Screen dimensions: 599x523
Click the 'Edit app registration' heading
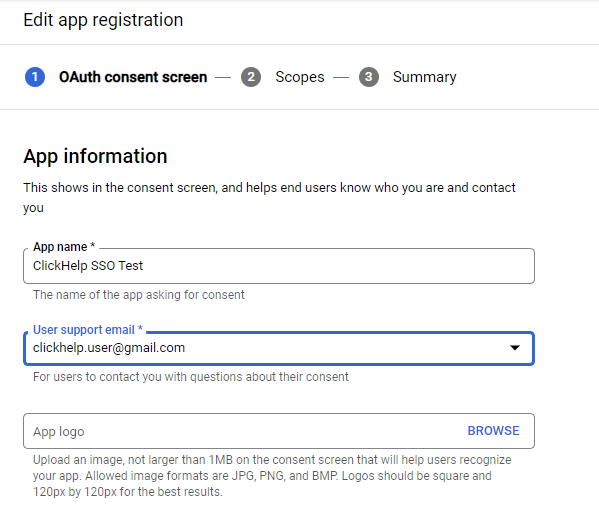click(103, 20)
